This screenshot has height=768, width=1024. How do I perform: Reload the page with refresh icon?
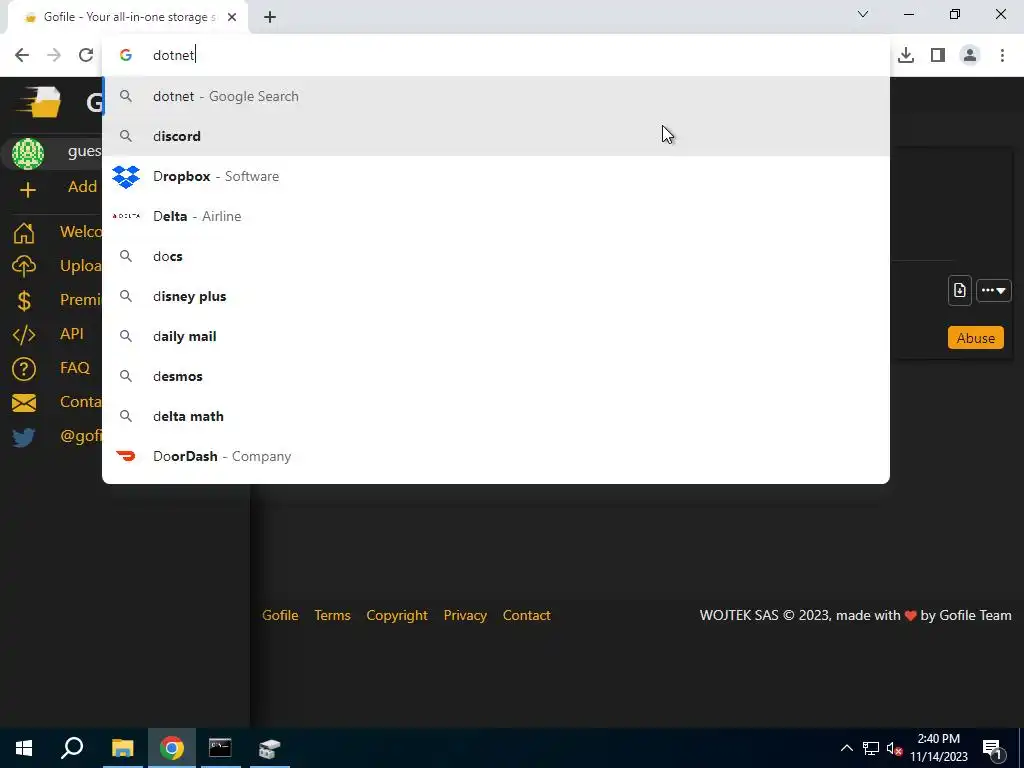86,55
